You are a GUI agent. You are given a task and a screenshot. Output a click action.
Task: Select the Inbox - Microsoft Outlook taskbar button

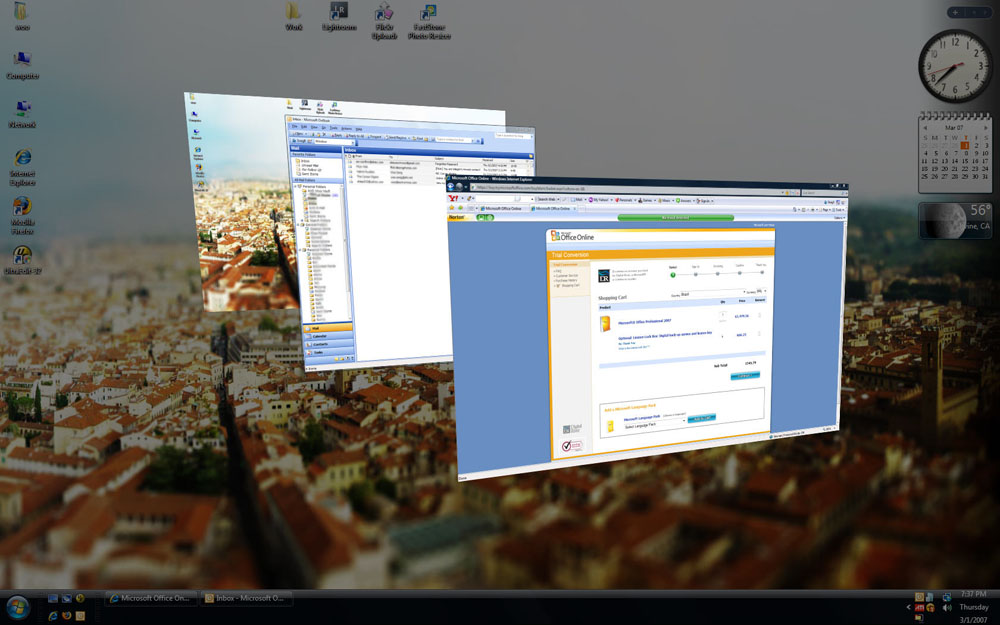247,598
